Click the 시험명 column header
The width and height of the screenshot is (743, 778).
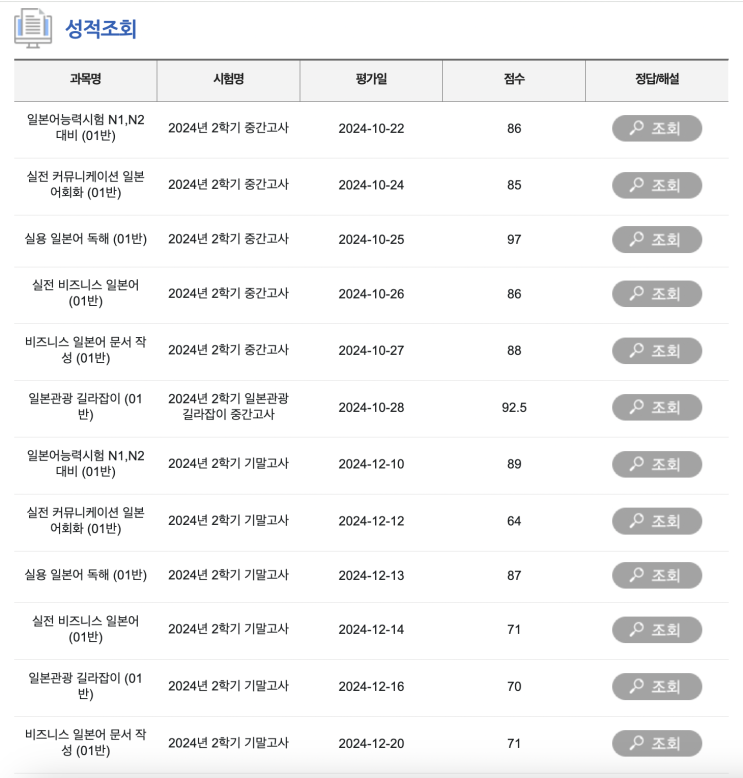pyautogui.click(x=228, y=79)
